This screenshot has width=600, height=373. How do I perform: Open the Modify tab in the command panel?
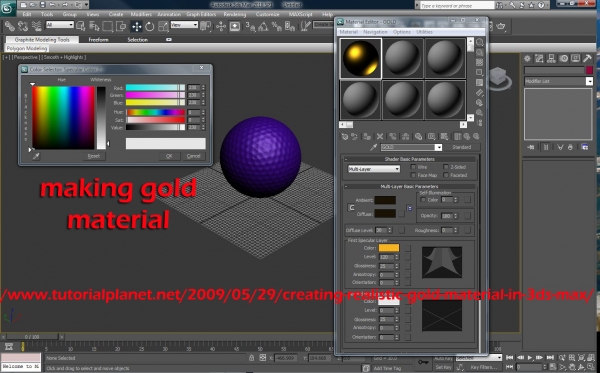coord(539,59)
